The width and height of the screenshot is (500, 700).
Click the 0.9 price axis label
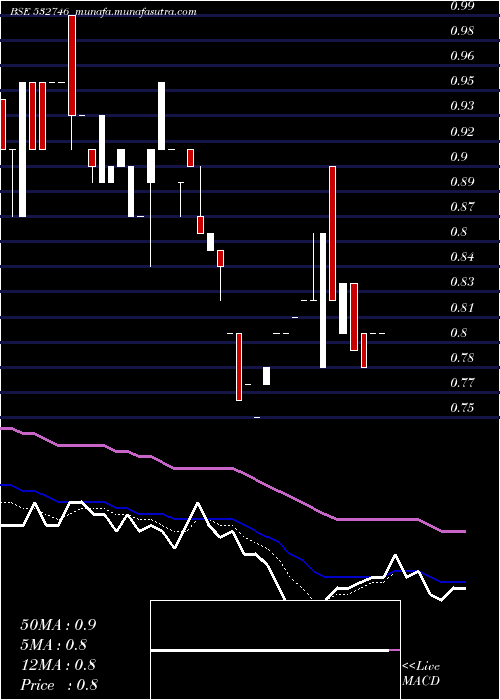pos(458,156)
